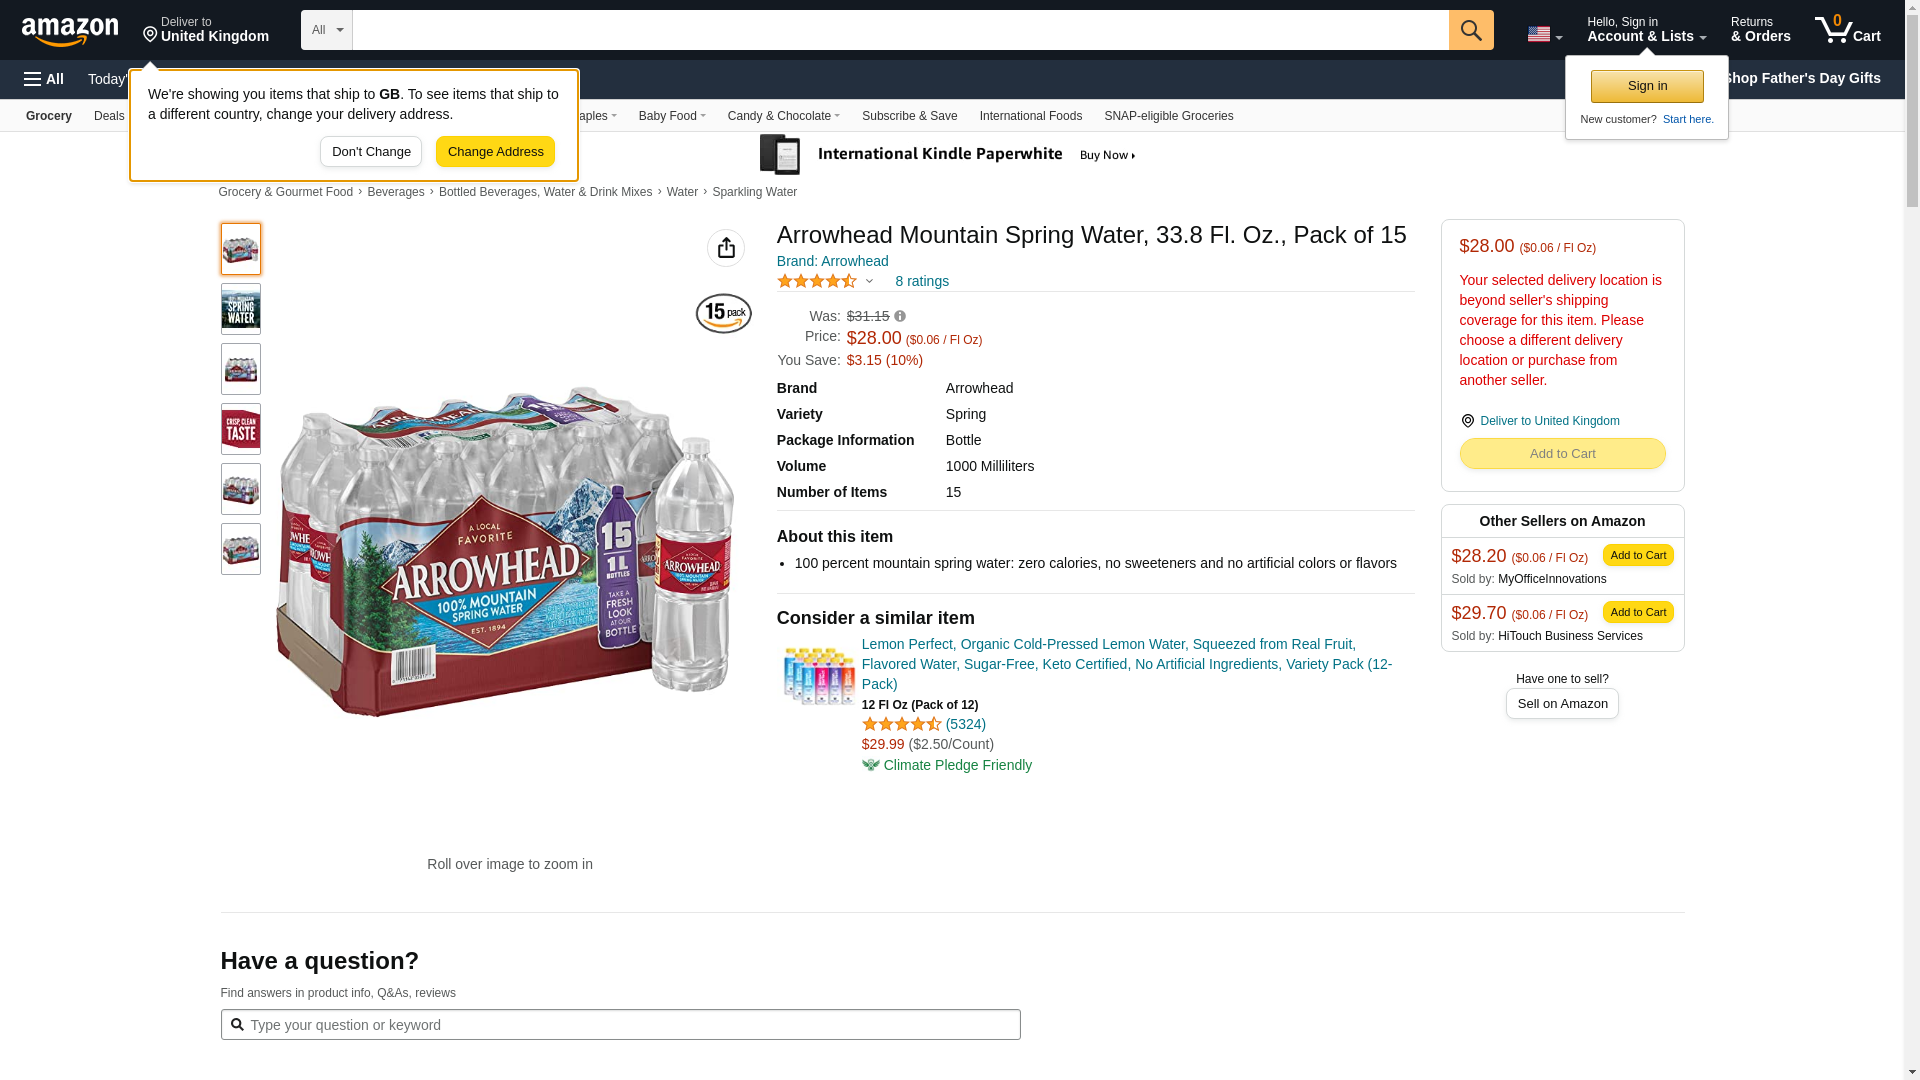Open the Candy & Chocolate menu
Image resolution: width=1920 pixels, height=1080 pixels.
(783, 116)
